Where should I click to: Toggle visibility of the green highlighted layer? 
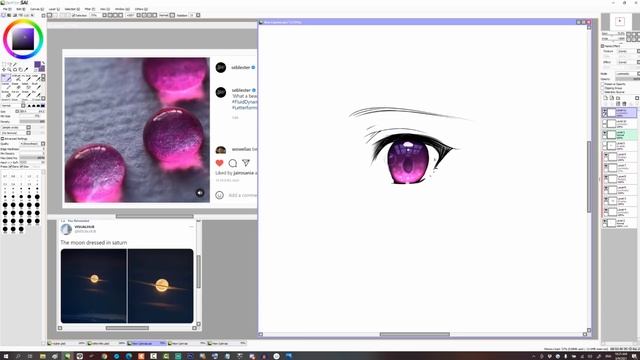pos(605,133)
